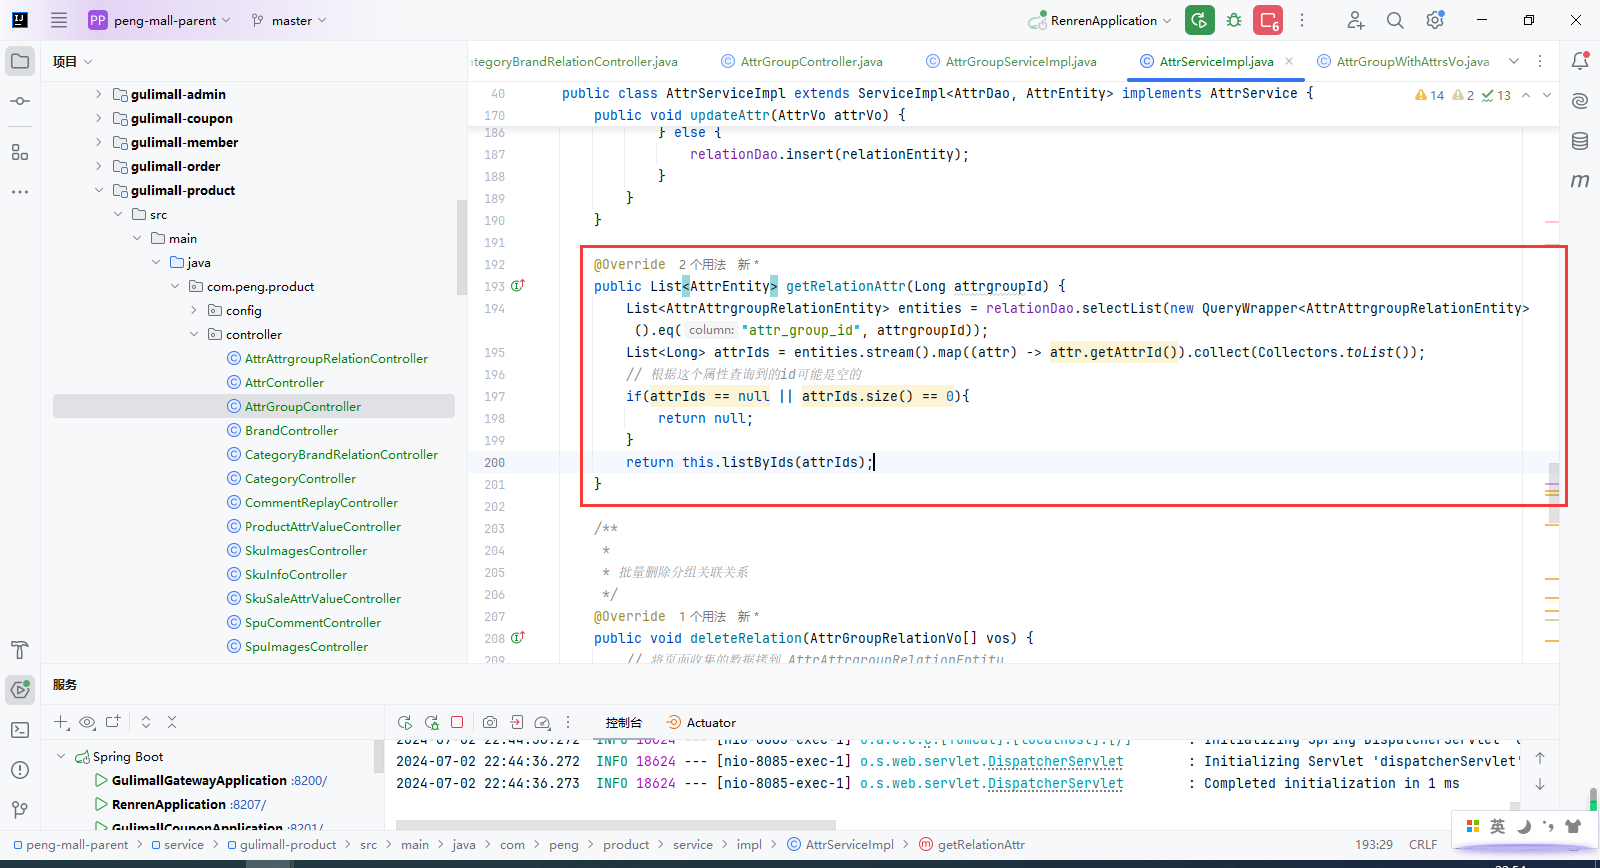Open IDE settings gear
The image size is (1600, 868).
tap(1435, 20)
